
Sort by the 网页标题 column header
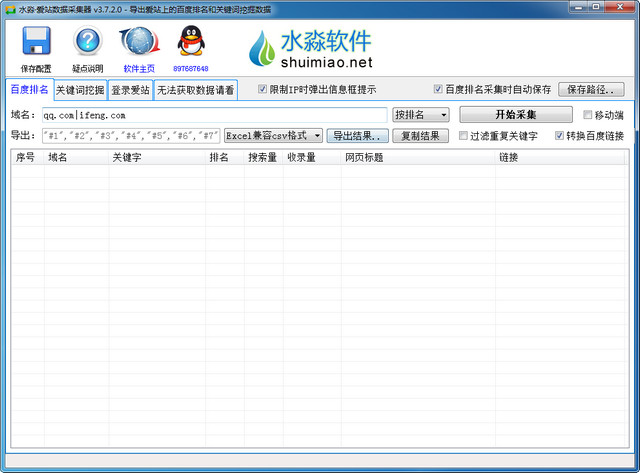click(418, 158)
